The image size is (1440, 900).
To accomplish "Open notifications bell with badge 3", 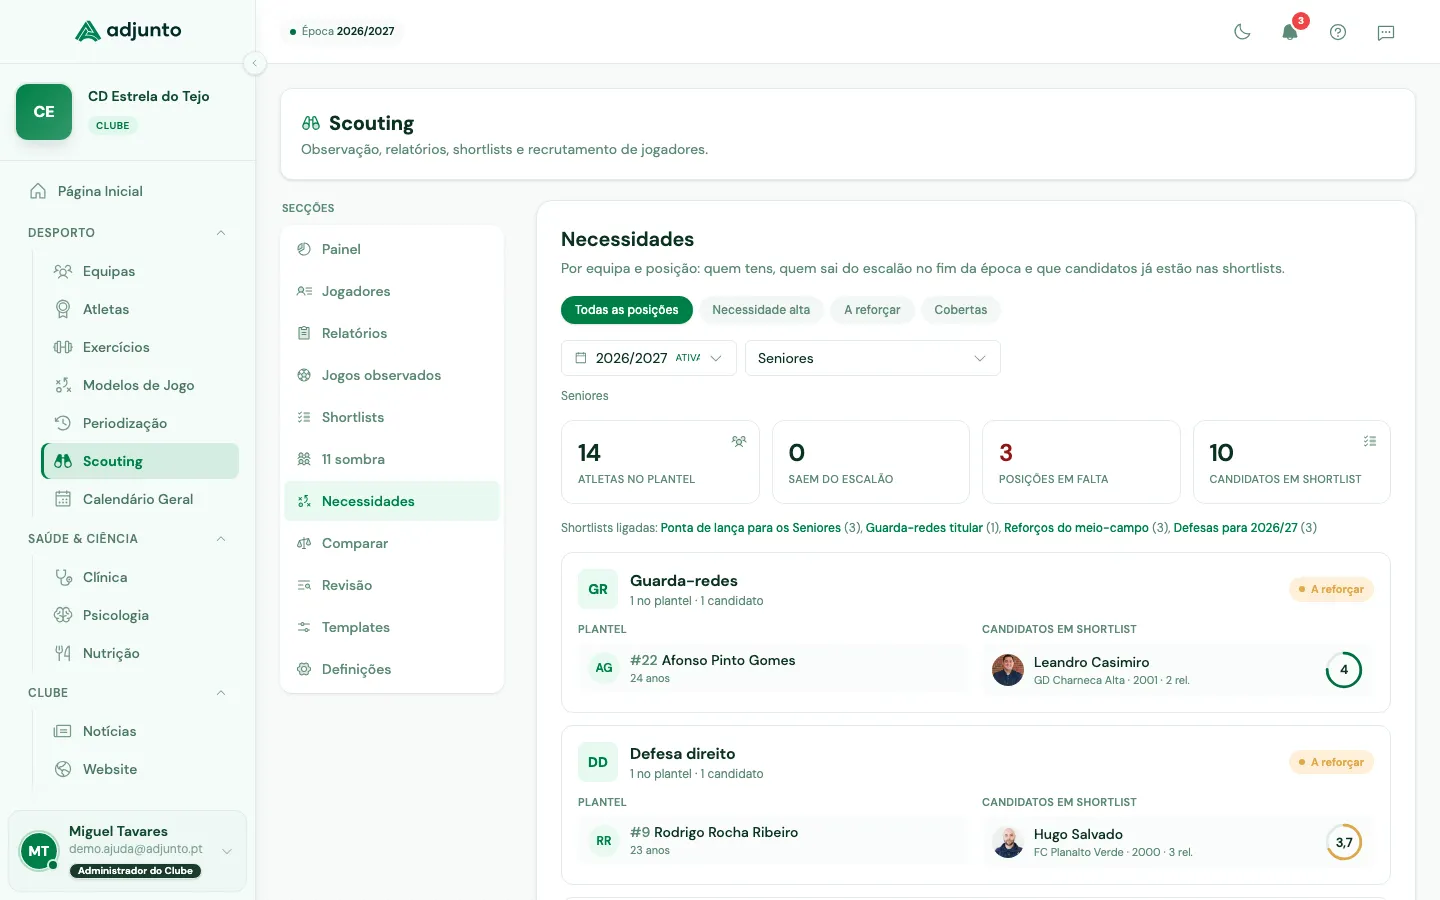I will (1290, 32).
